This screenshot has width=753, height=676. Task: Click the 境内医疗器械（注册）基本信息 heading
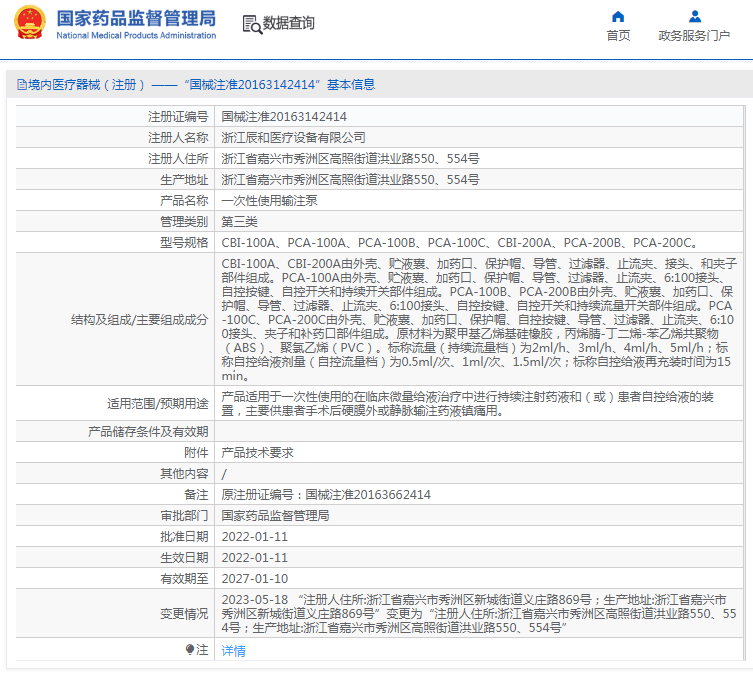pyautogui.click(x=196, y=85)
